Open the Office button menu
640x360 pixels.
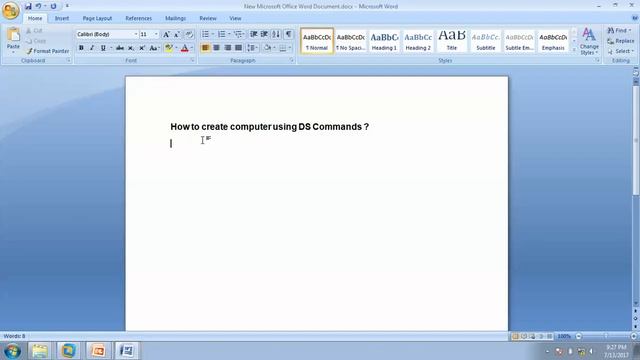pyautogui.click(x=11, y=10)
